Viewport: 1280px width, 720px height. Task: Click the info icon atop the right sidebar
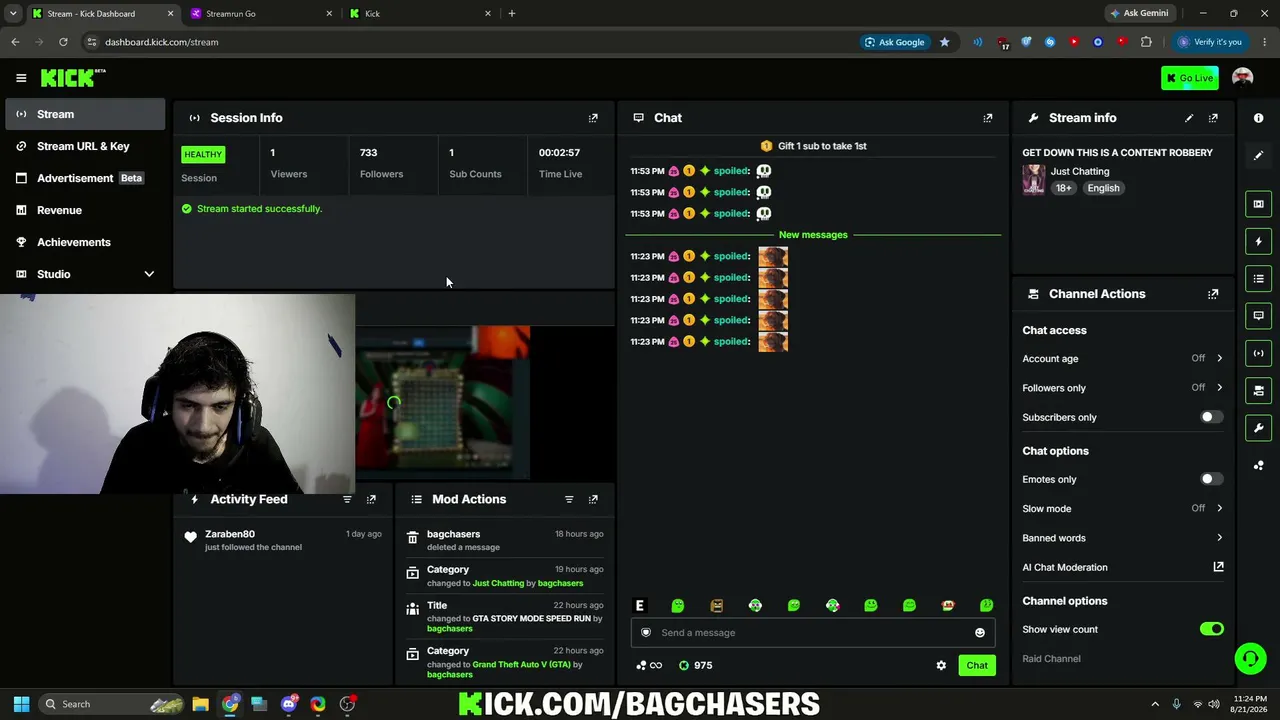point(1259,118)
